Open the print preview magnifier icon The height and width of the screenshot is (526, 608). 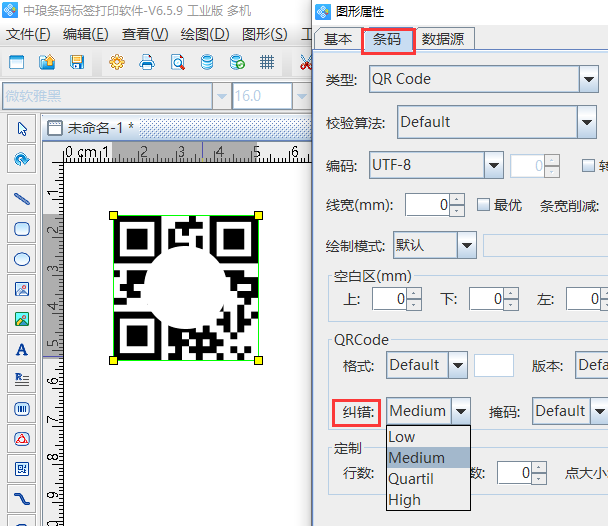(177, 62)
